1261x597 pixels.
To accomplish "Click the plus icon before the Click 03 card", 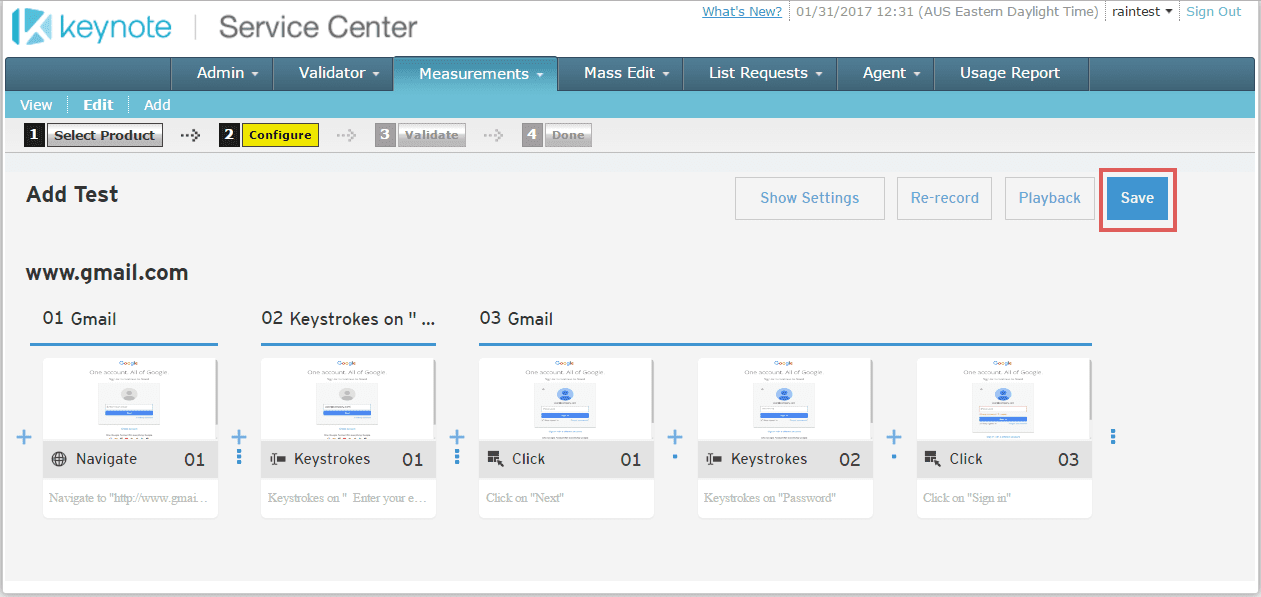I will tap(894, 436).
